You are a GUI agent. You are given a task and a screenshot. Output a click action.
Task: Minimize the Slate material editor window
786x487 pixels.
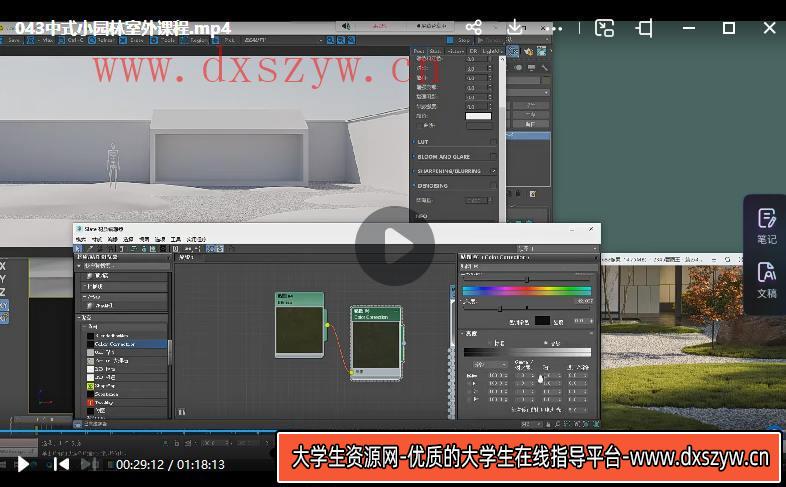572,229
